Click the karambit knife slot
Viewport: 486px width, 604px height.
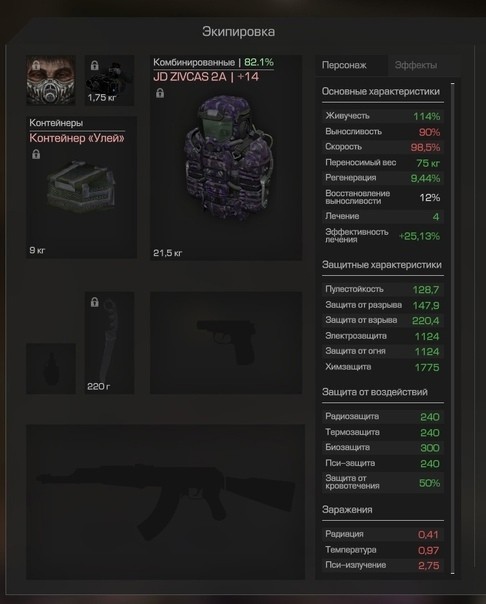pyautogui.click(x=109, y=343)
